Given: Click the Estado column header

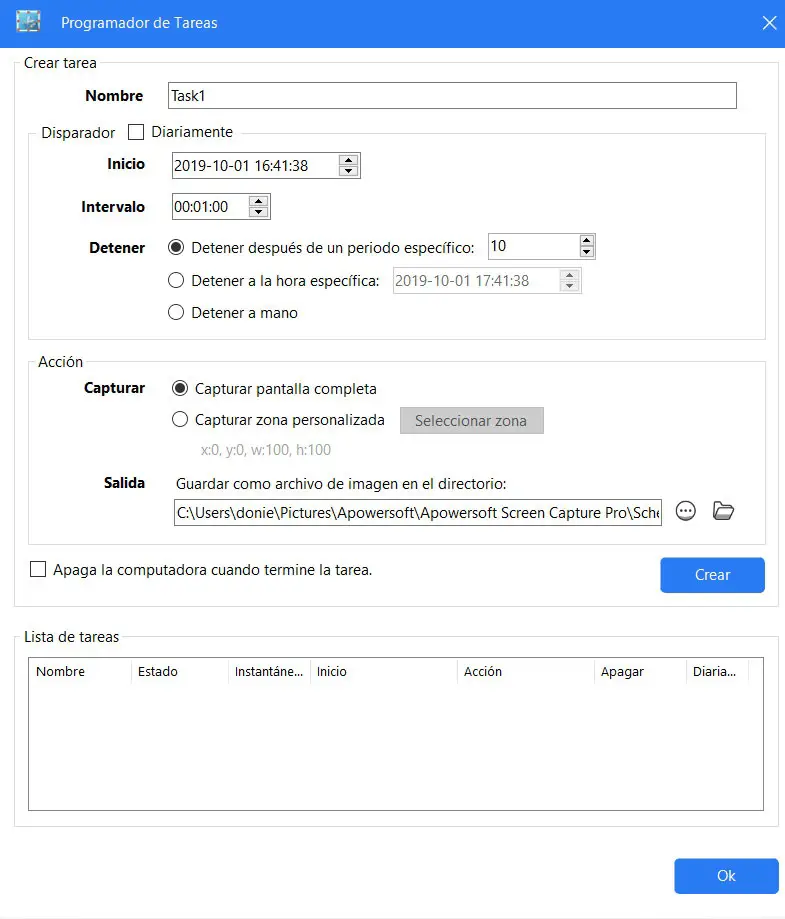Looking at the screenshot, I should pyautogui.click(x=158, y=672).
